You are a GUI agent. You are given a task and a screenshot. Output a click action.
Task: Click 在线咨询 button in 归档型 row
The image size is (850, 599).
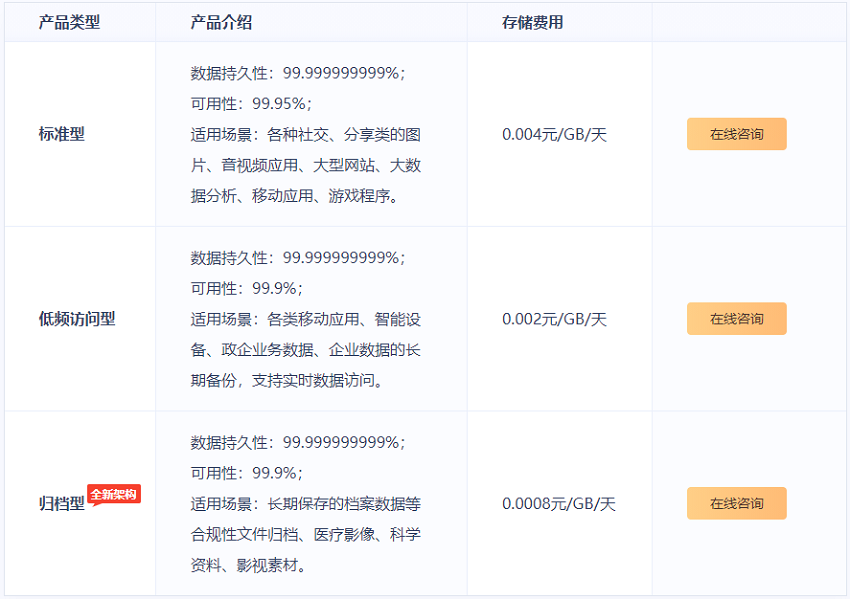coord(737,504)
